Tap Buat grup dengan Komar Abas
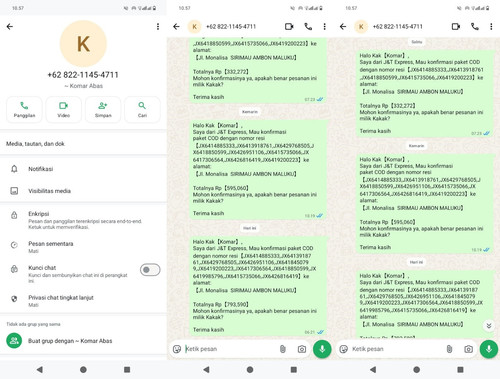Image resolution: width=500 pixels, height=379 pixels. click(x=83, y=341)
